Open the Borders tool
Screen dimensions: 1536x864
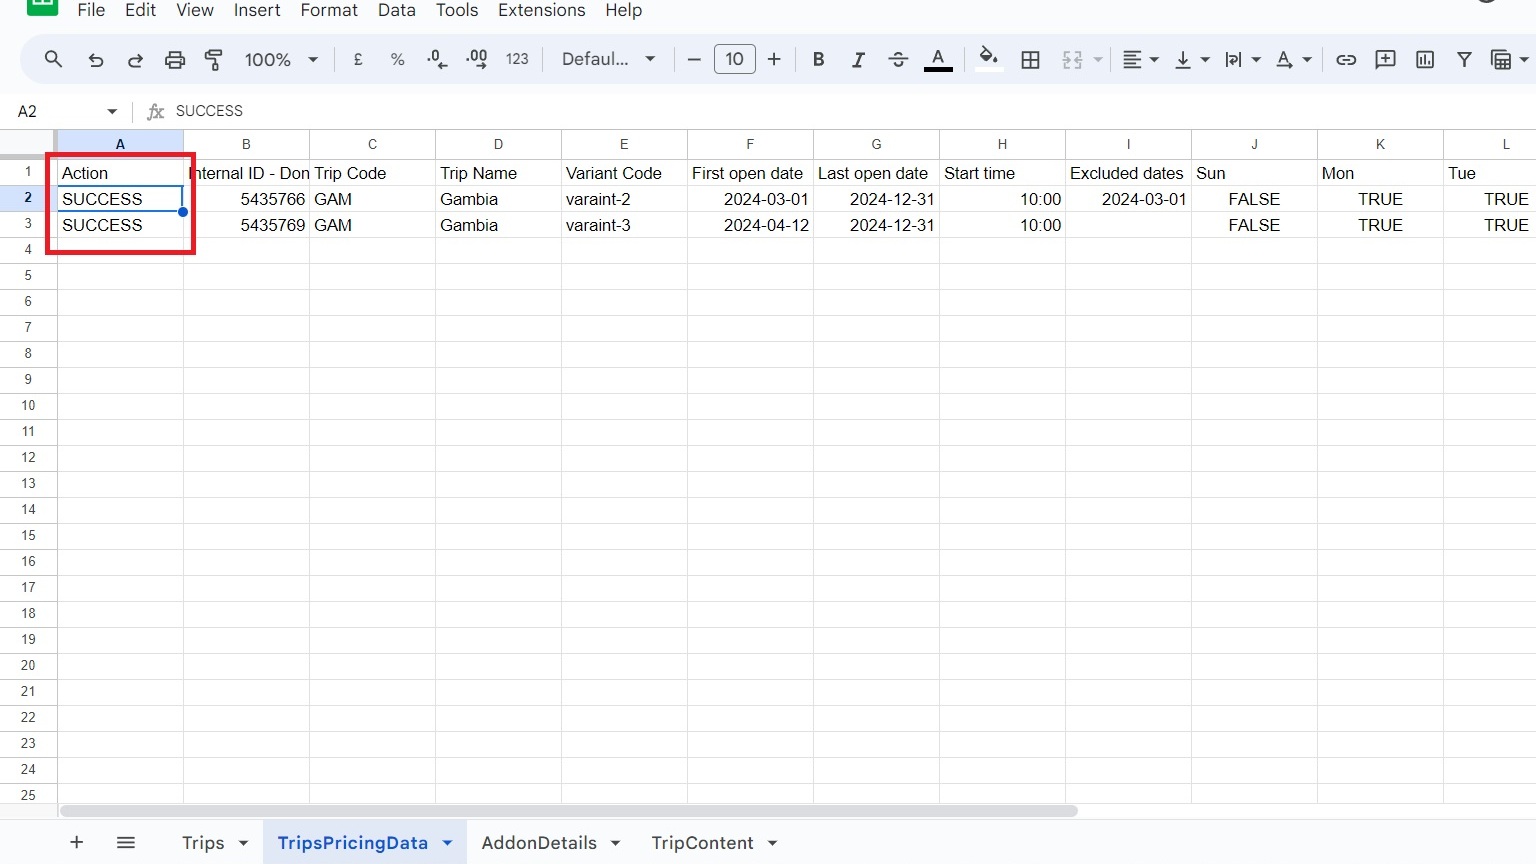click(1030, 60)
